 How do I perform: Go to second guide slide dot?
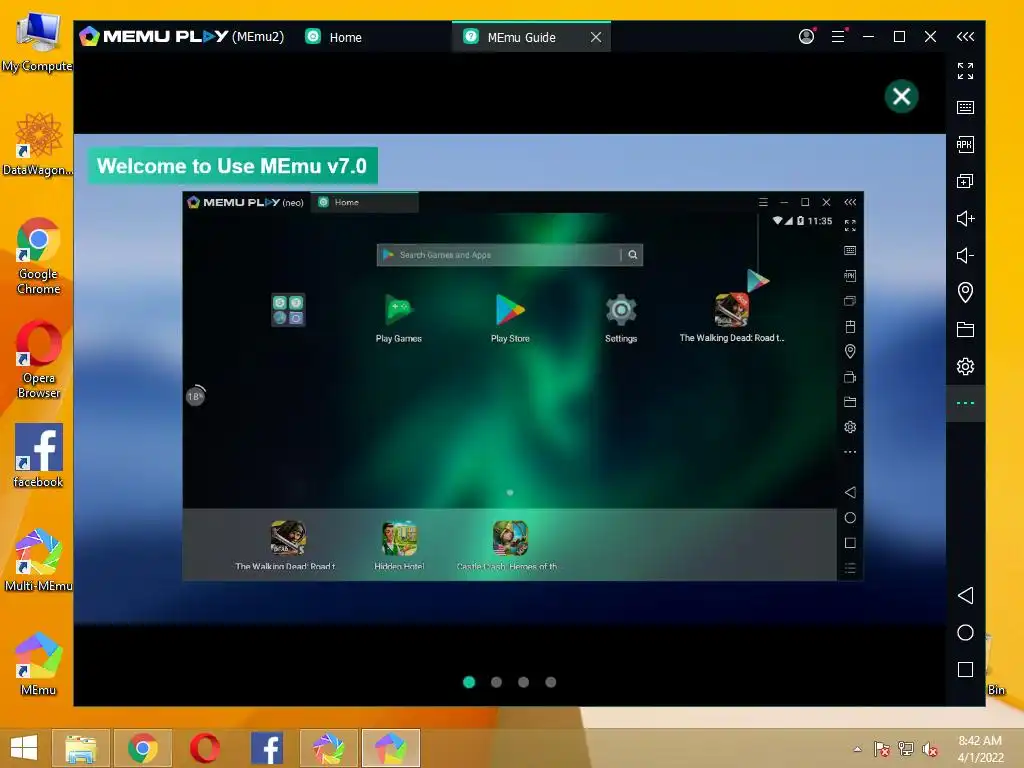[496, 682]
